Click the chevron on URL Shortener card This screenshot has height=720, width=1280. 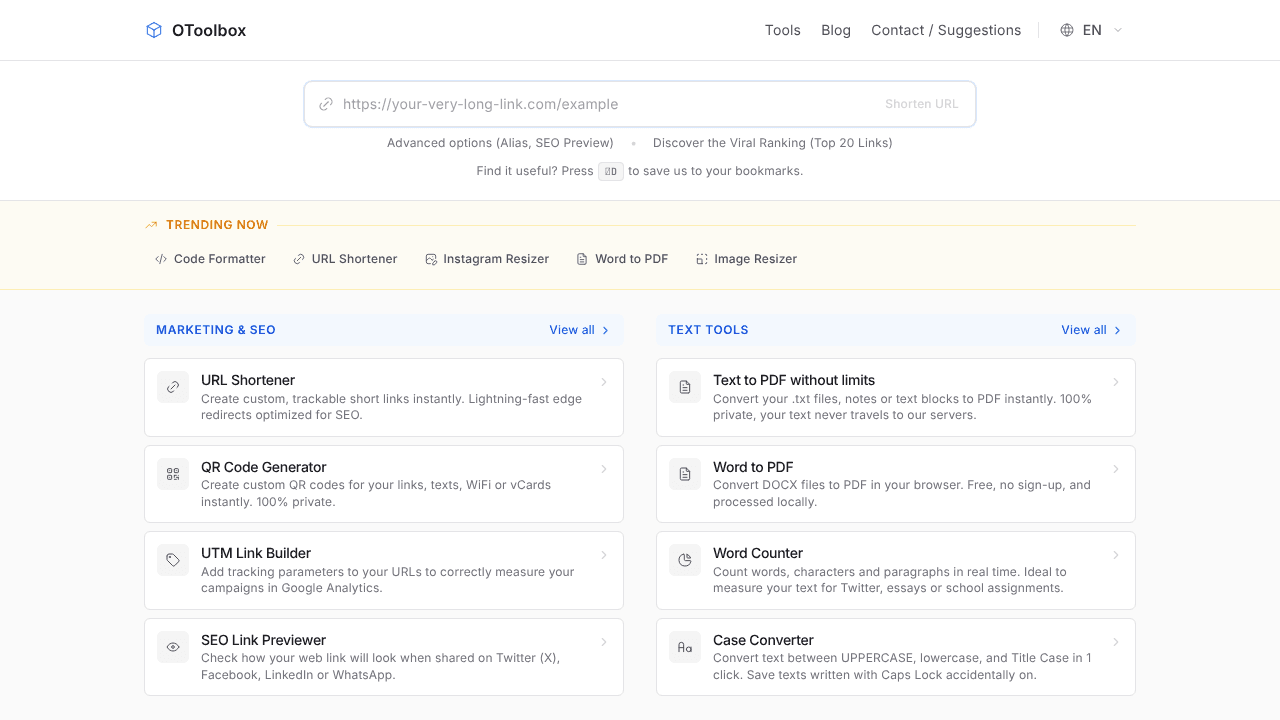tap(604, 382)
